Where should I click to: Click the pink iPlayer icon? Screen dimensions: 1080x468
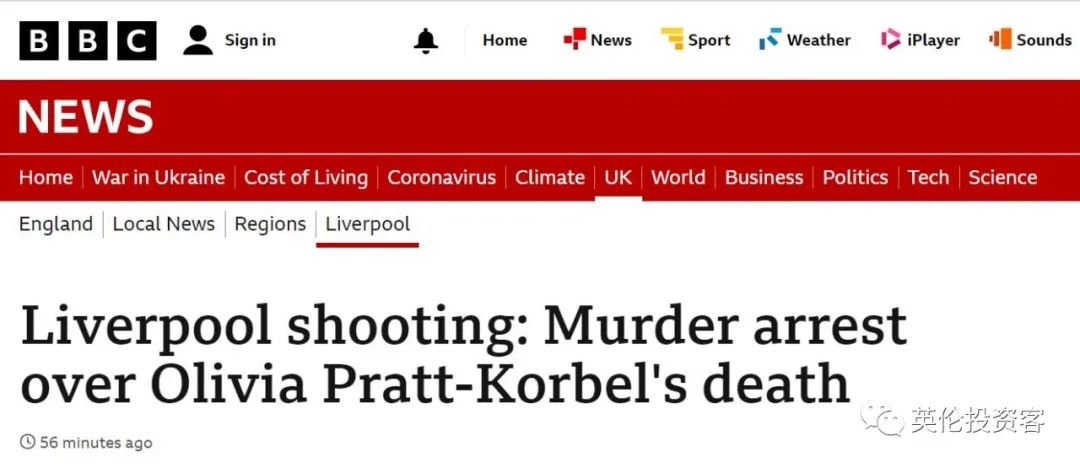(891, 39)
